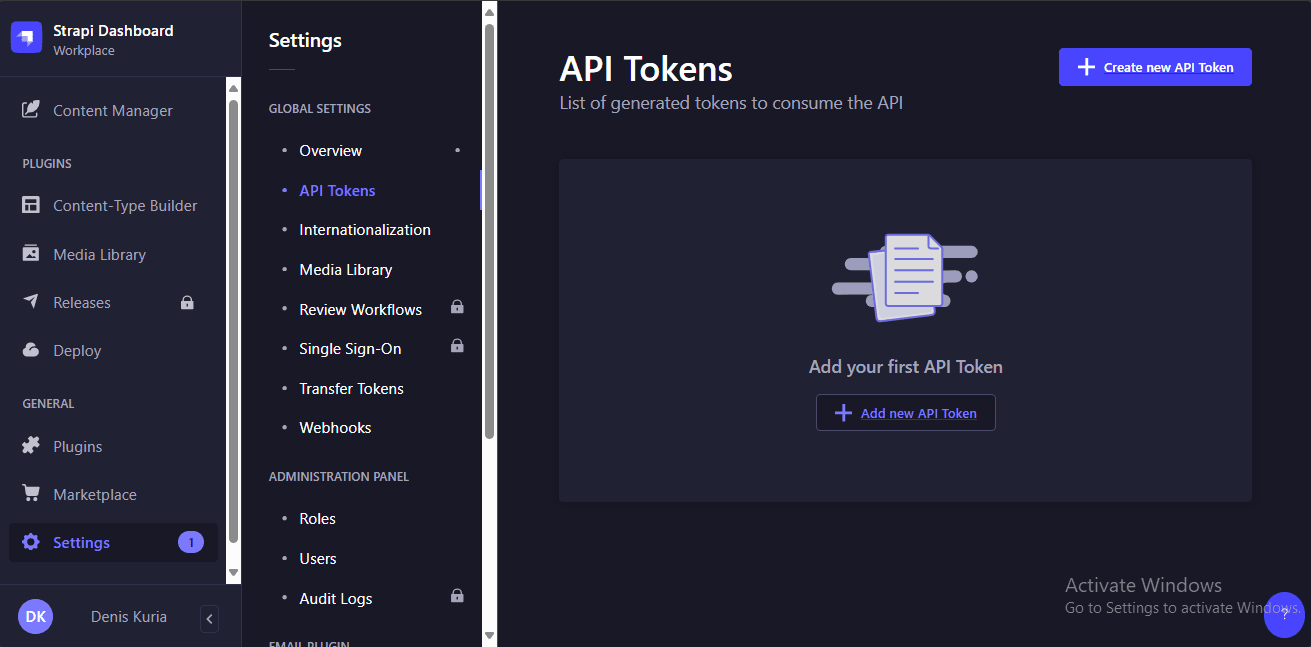Click the API Tokens page heading
Image resolution: width=1311 pixels, height=647 pixels.
(646, 69)
